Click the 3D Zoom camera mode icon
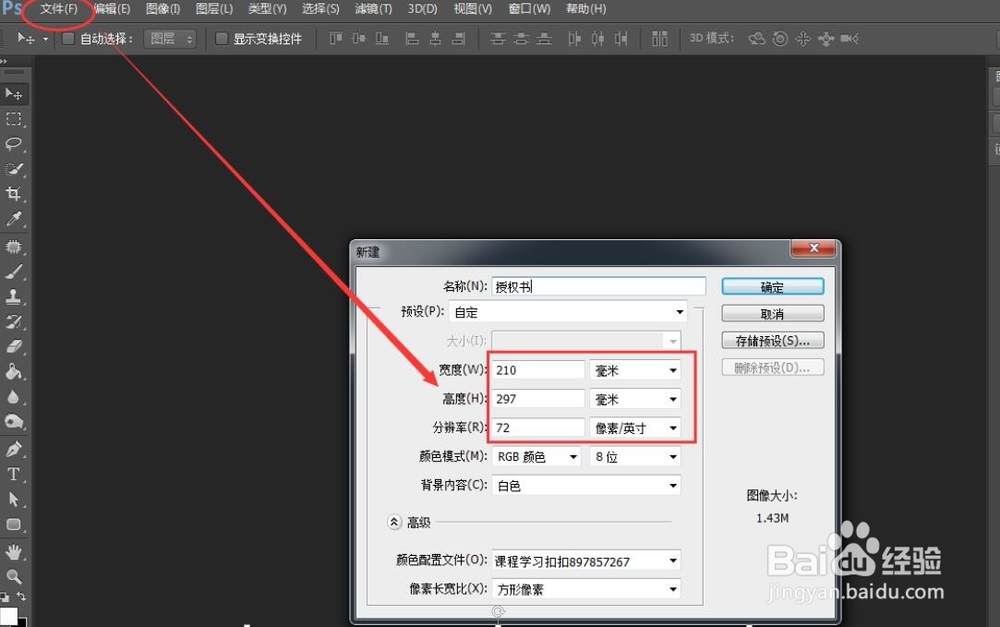The height and width of the screenshot is (627, 1000). tap(849, 39)
